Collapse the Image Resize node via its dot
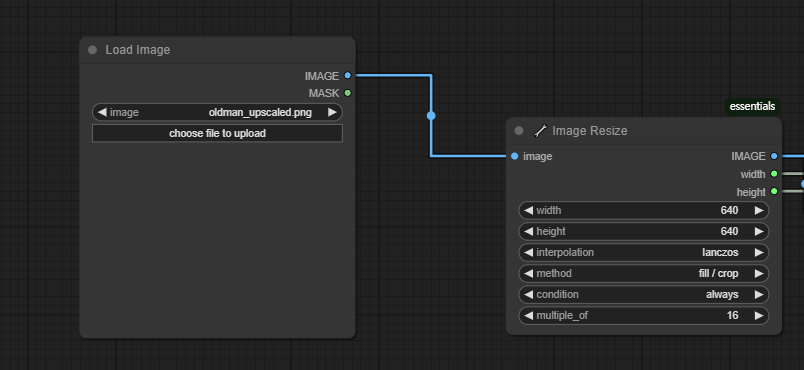The image size is (804, 370). pyautogui.click(x=519, y=131)
